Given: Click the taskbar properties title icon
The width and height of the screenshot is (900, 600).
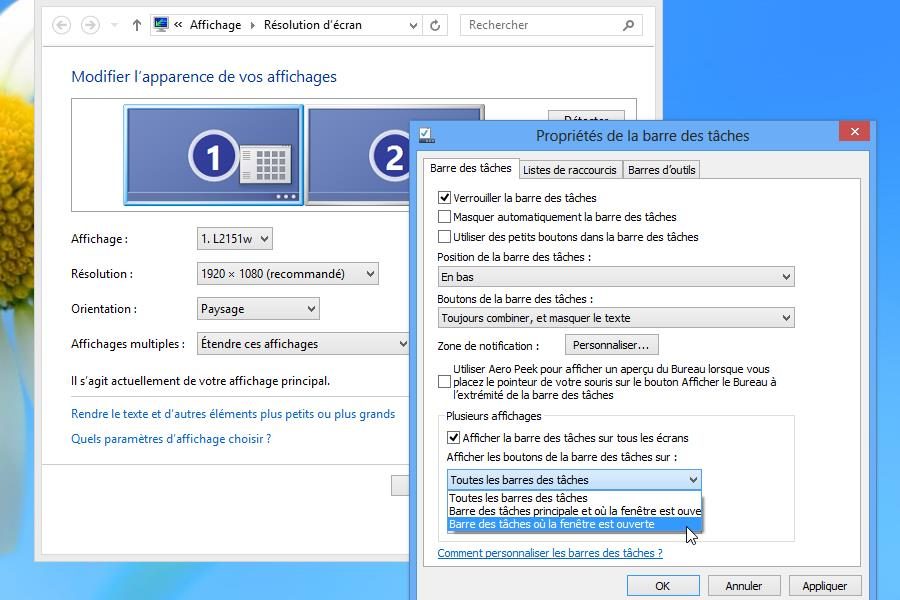Looking at the screenshot, I should [427, 135].
